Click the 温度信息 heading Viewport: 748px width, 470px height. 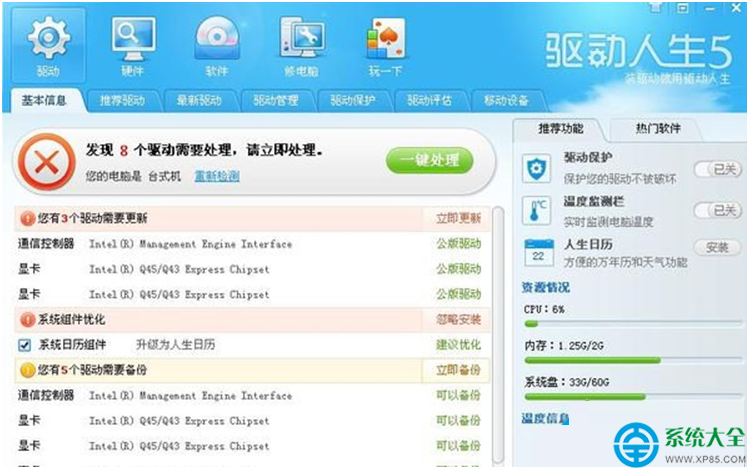tap(545, 419)
